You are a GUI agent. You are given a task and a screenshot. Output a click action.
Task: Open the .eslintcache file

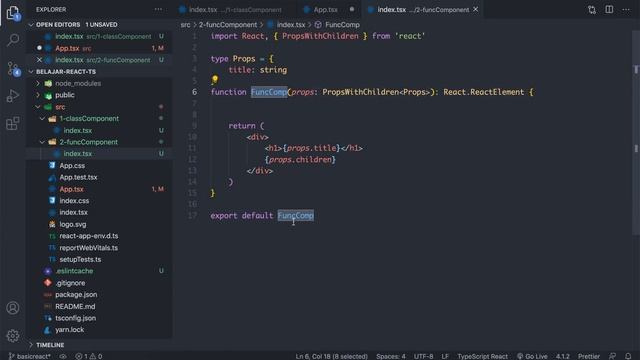(99, 271)
